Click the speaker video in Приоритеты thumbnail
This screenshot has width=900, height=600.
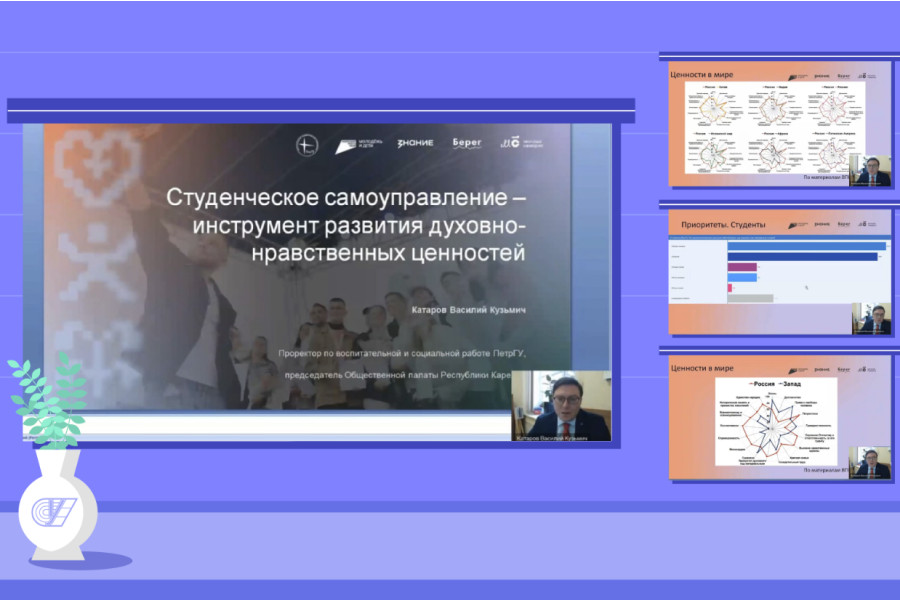(870, 318)
